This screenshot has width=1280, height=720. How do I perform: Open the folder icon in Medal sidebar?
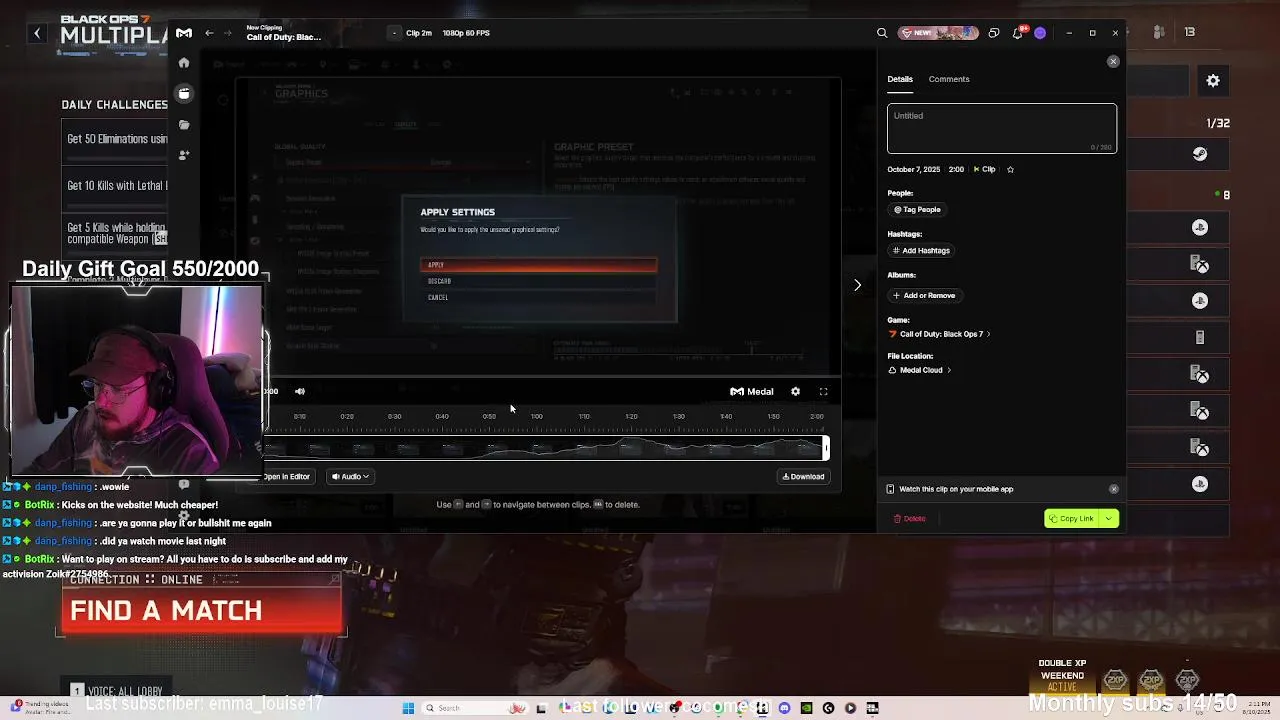[x=184, y=125]
